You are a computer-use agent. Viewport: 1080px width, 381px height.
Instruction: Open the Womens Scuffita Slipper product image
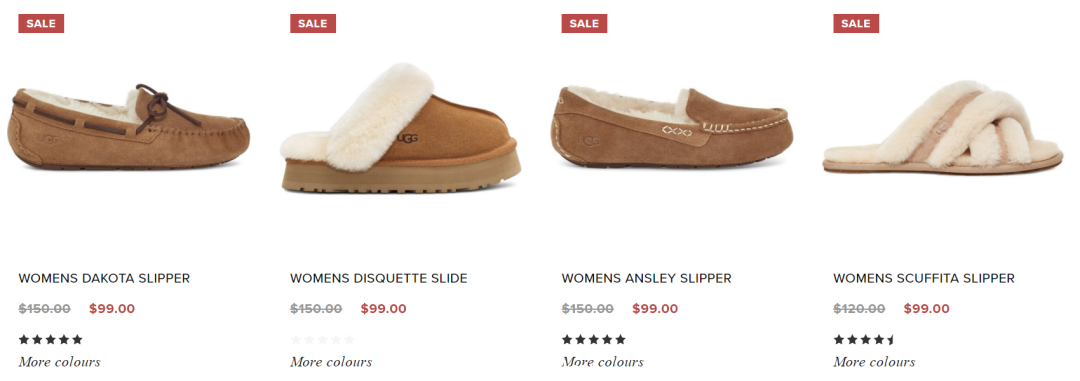click(944, 127)
